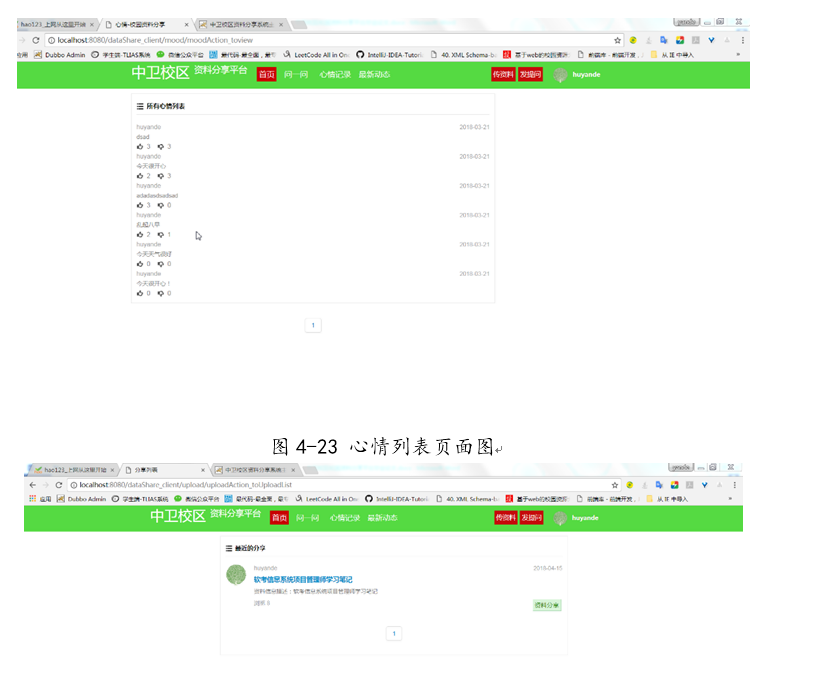This screenshot has width=828, height=684.
Task: Click thumbs-up on '乱起八早' mood entry
Action: (x=140, y=234)
